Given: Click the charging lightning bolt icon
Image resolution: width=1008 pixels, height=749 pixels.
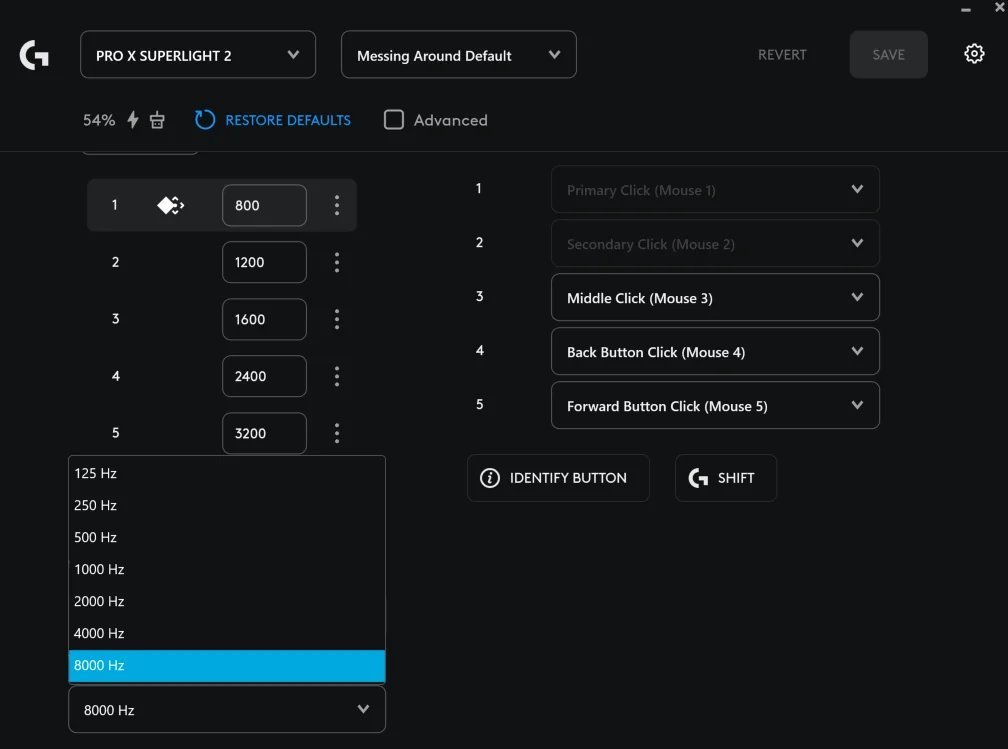Looking at the screenshot, I should [133, 119].
